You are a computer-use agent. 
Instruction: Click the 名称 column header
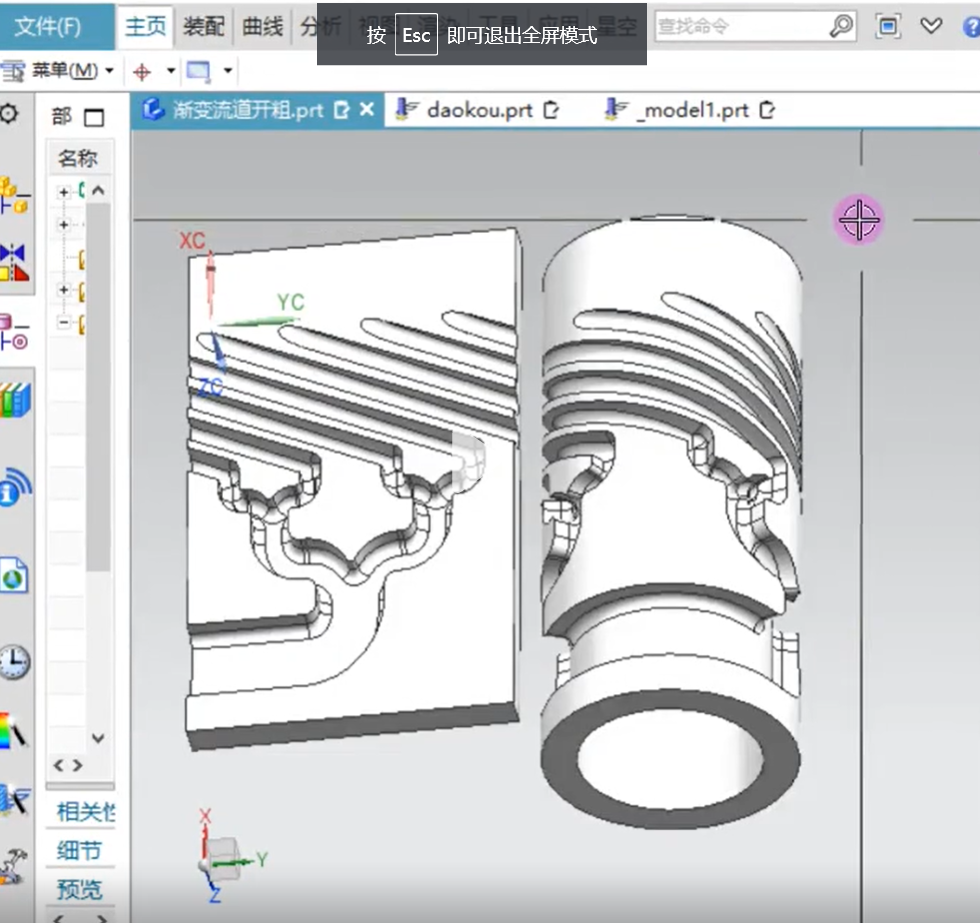click(x=78, y=158)
